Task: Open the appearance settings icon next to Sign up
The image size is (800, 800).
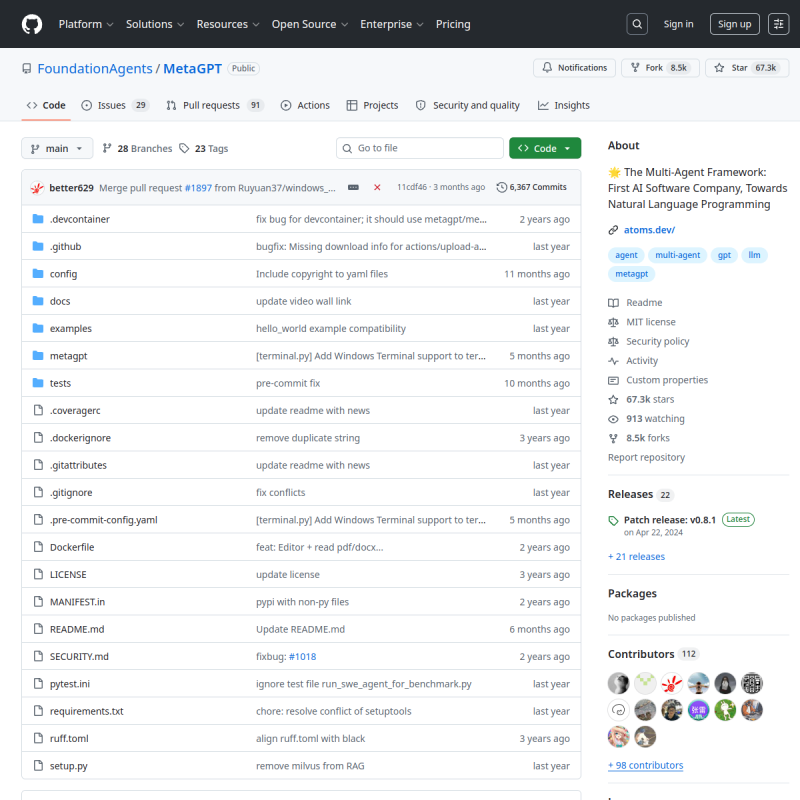Action: [778, 24]
